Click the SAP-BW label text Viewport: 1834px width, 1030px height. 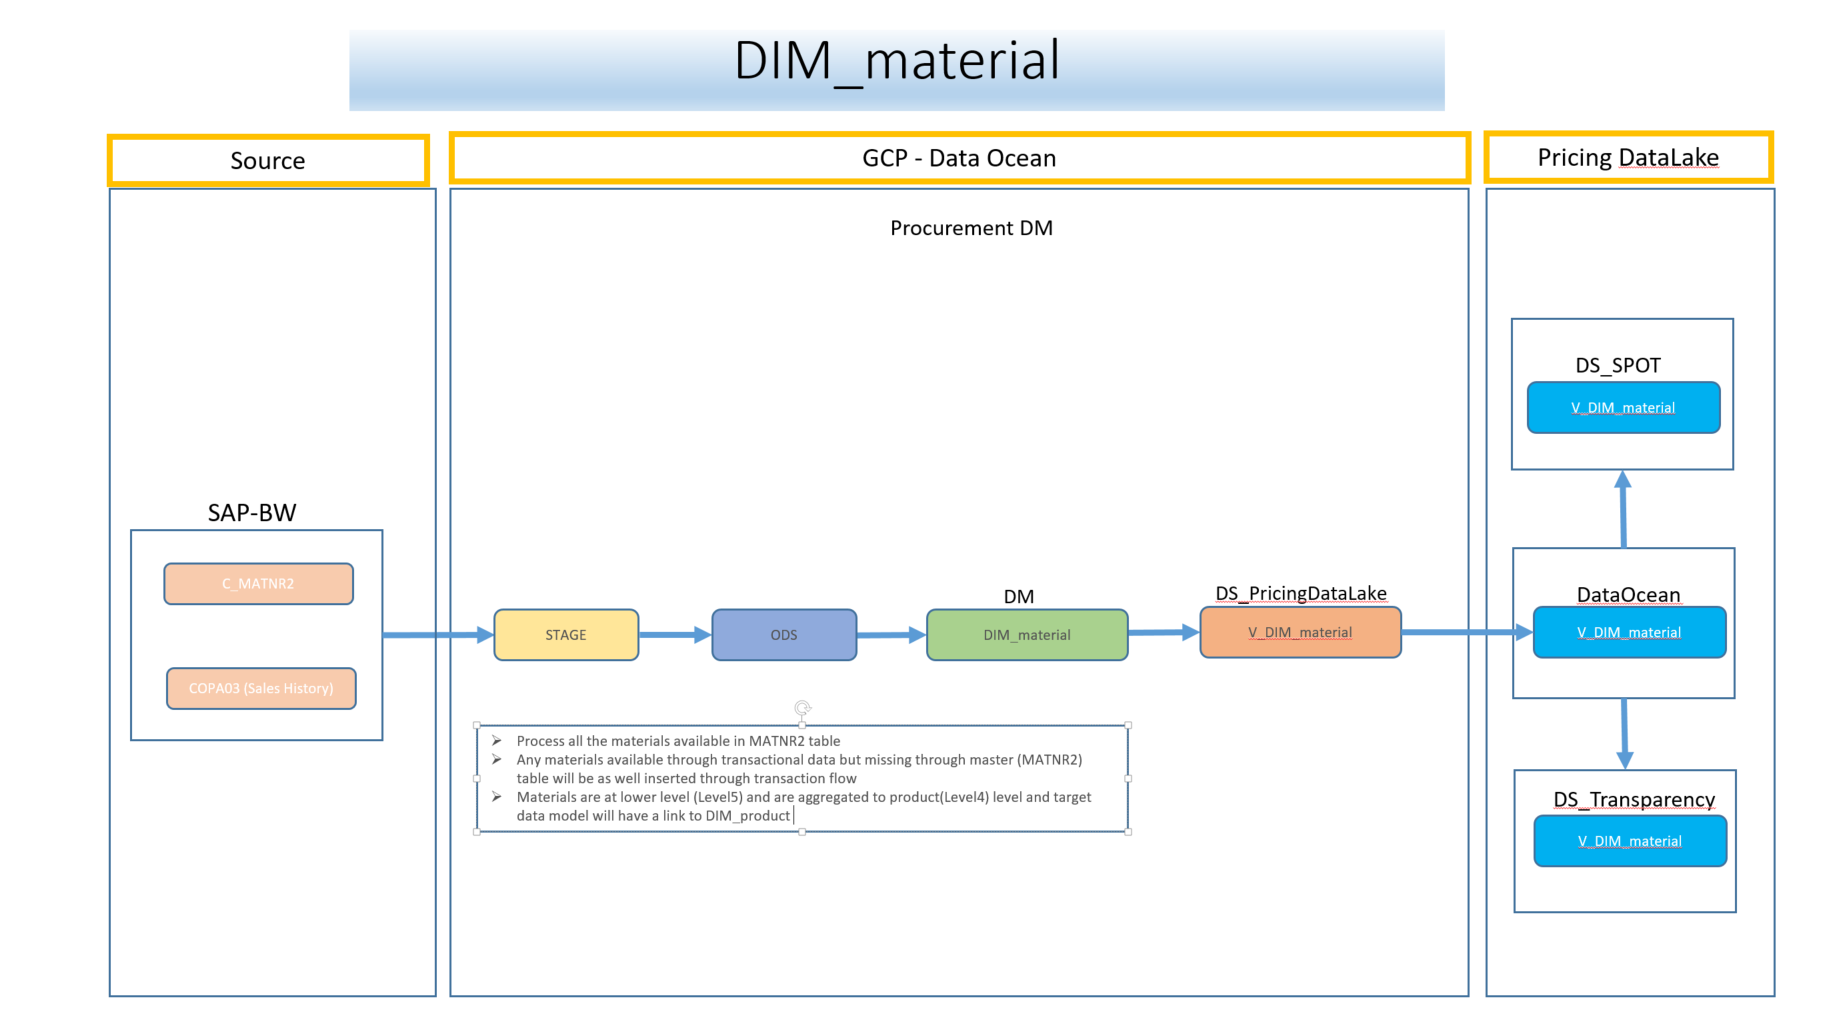pyautogui.click(x=252, y=513)
